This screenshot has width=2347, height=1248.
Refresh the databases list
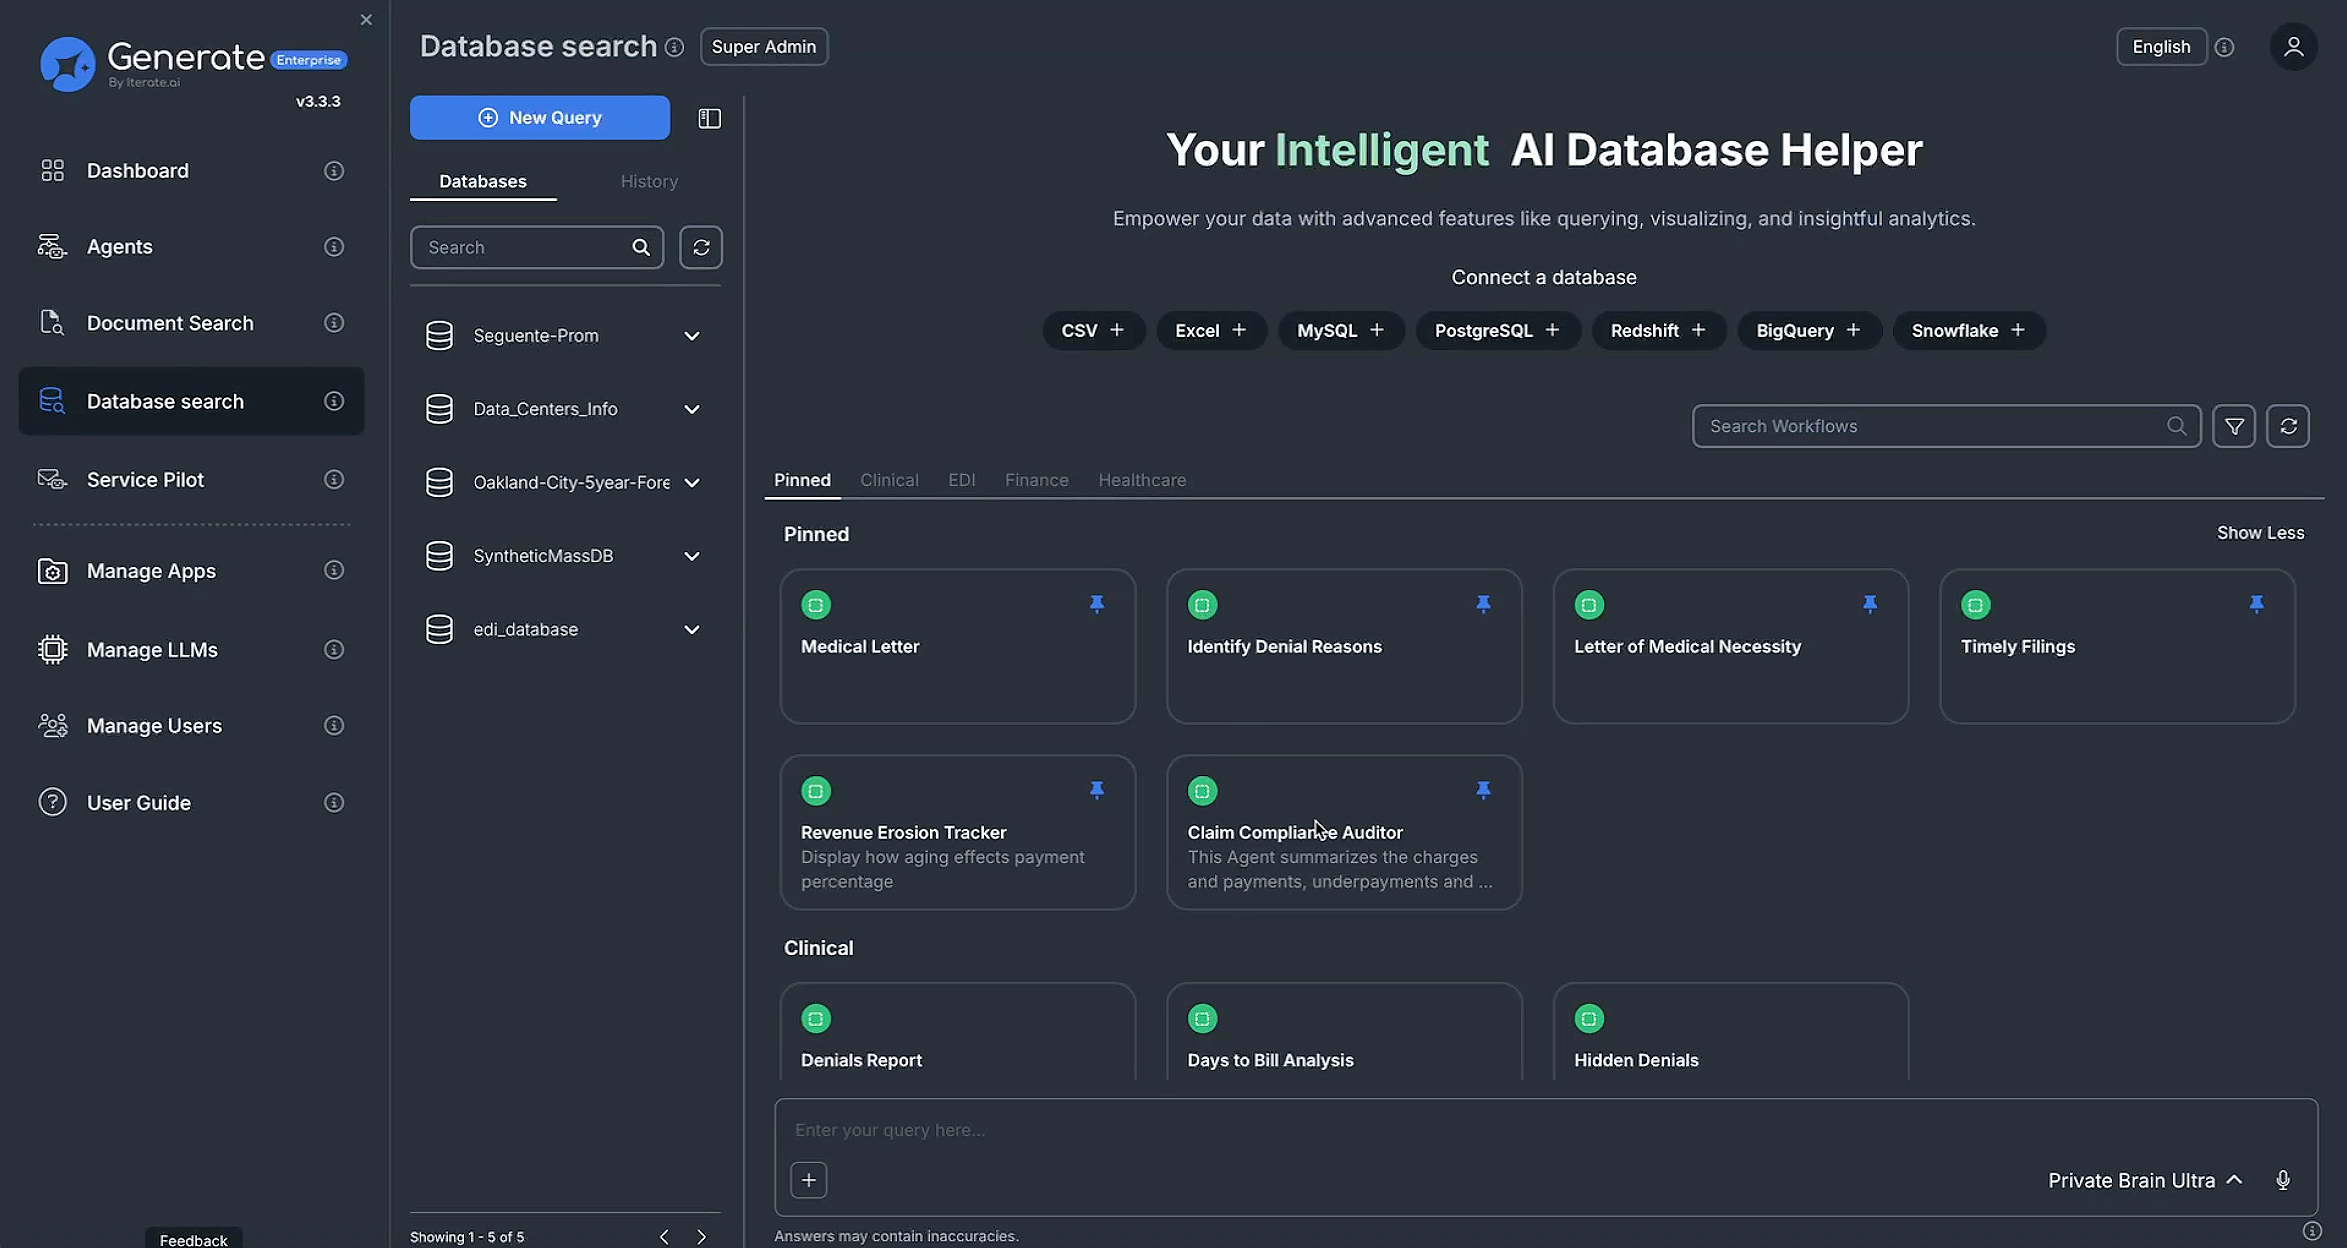(701, 247)
